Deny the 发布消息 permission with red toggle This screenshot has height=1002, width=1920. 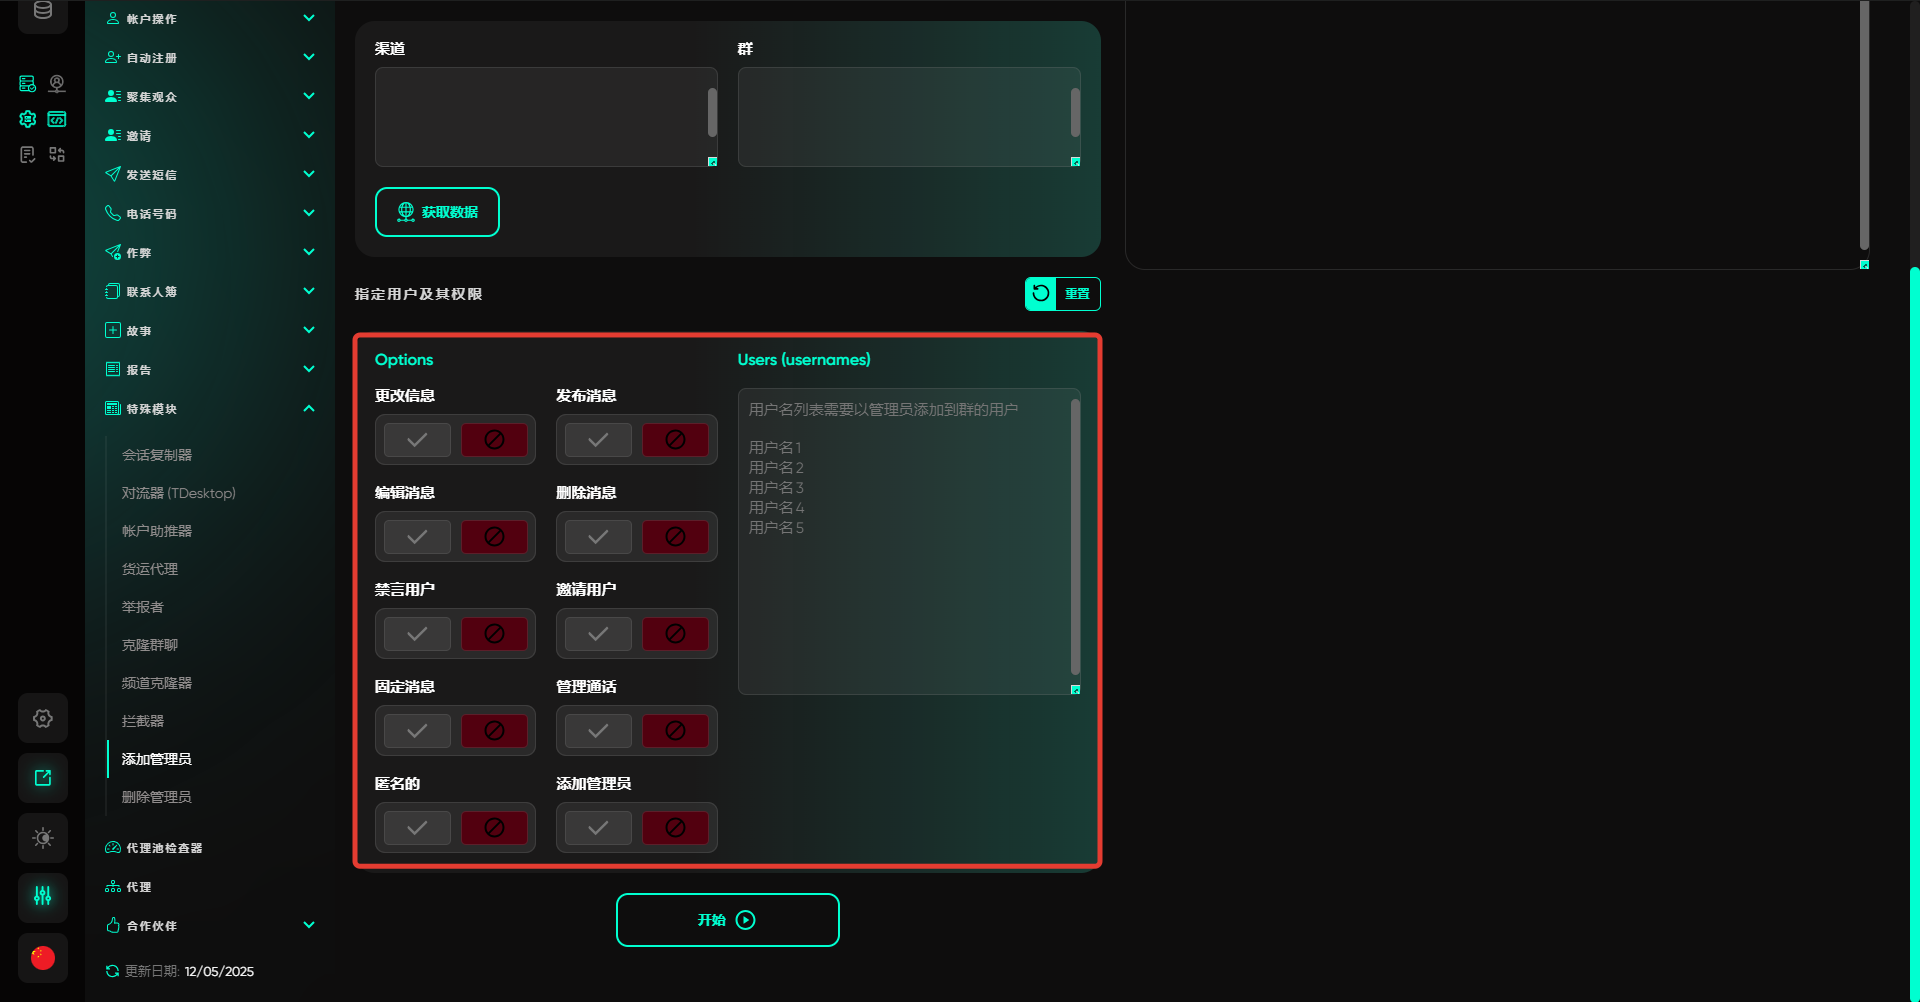(675, 440)
